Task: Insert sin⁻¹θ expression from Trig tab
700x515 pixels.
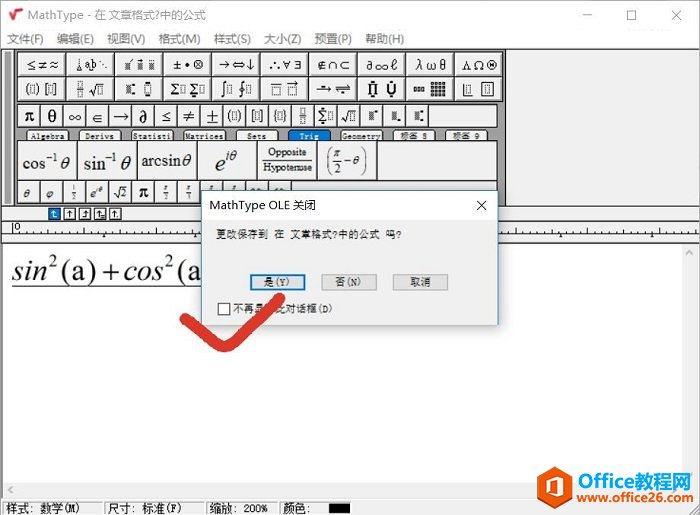Action: click(107, 161)
